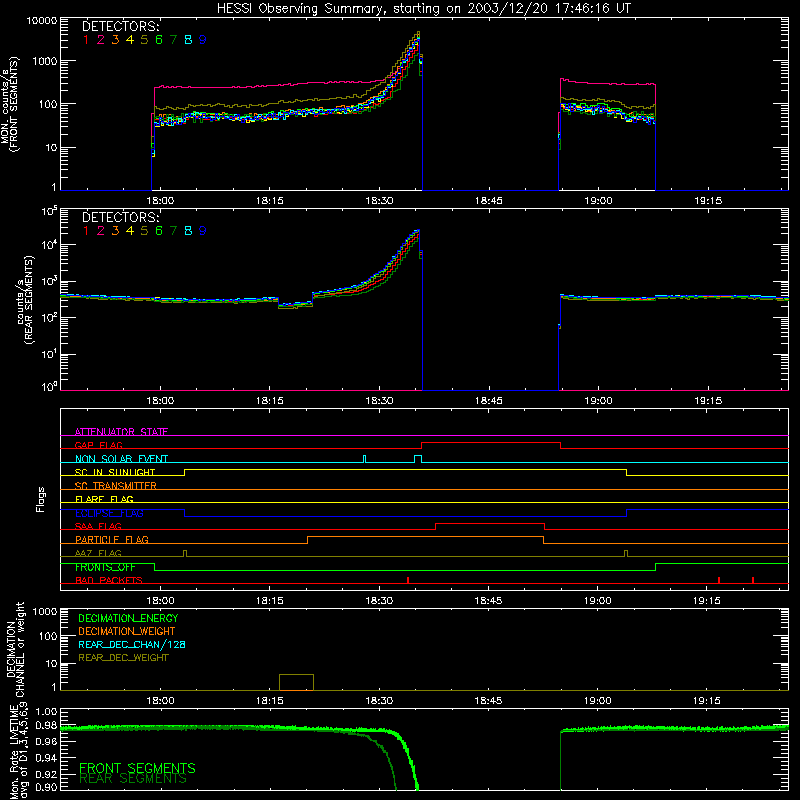Click DETECTORS: label in rear segments plot
Screen dimensions: 800x800
click(x=121, y=217)
